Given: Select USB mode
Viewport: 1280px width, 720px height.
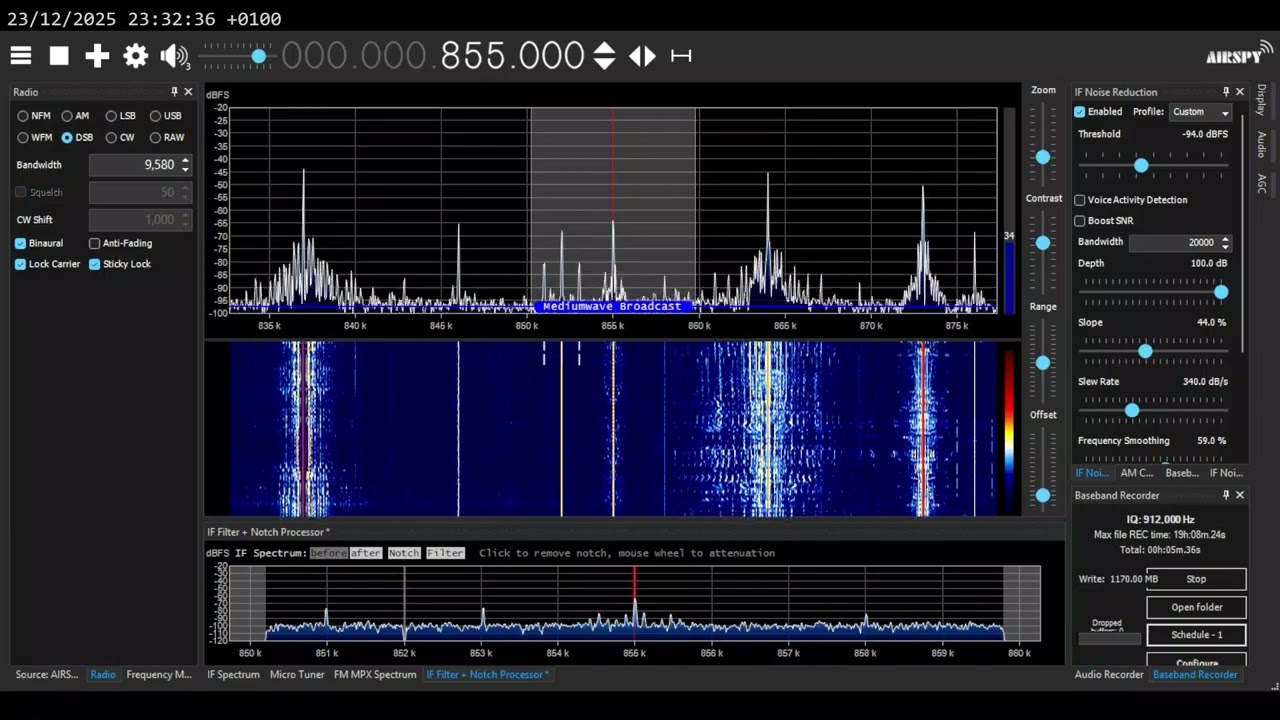Looking at the screenshot, I should pyautogui.click(x=165, y=116).
